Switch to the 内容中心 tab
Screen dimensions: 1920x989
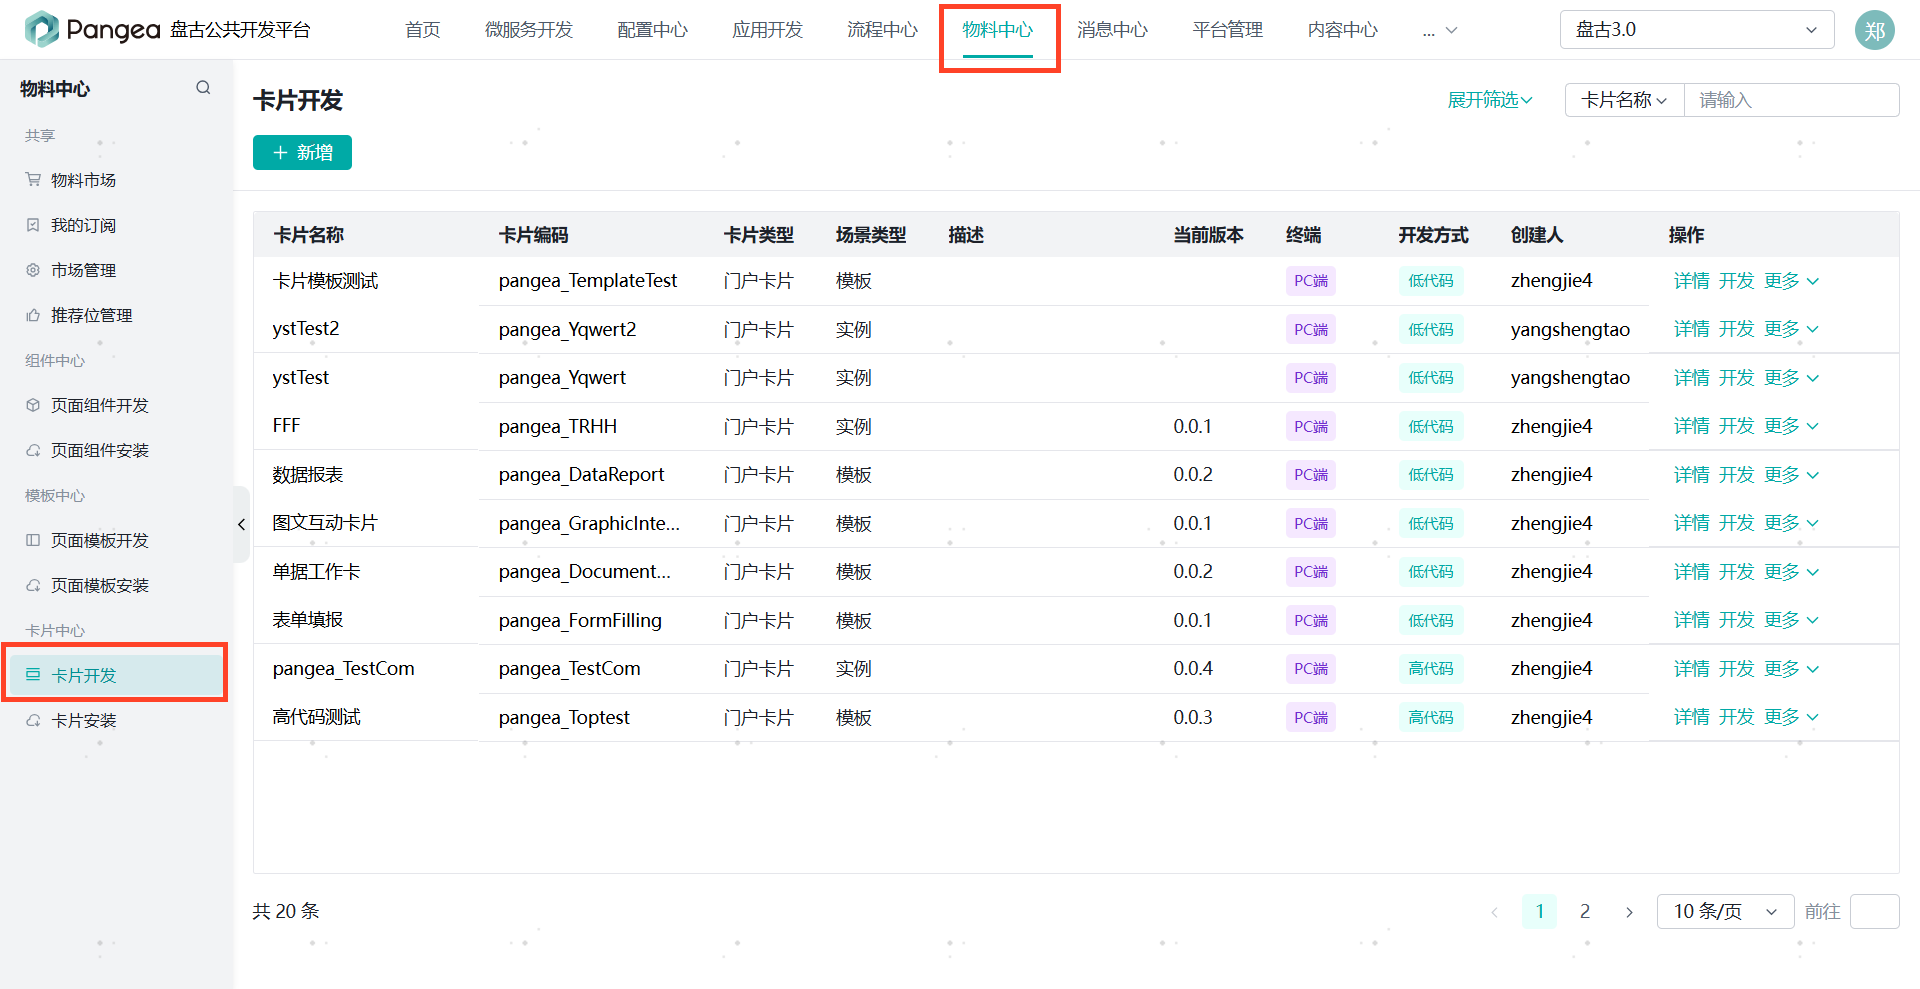click(1343, 30)
